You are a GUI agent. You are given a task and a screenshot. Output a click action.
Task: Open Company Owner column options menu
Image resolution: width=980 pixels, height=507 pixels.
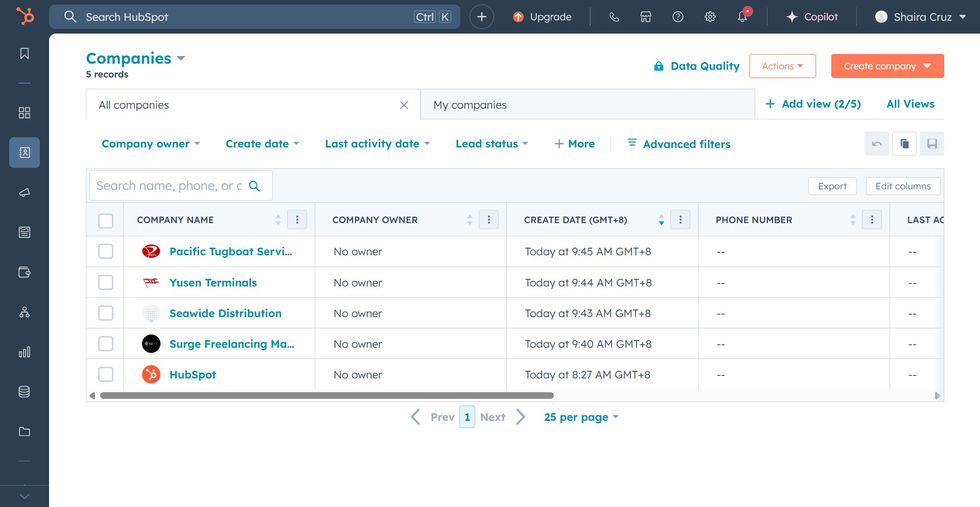pyautogui.click(x=489, y=219)
